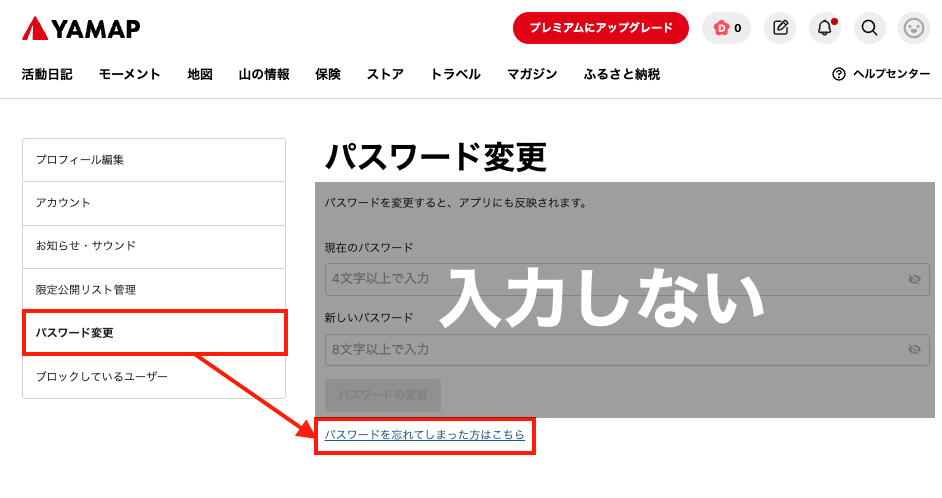
Task: Open ストア menu item
Action: pyautogui.click(x=385, y=74)
